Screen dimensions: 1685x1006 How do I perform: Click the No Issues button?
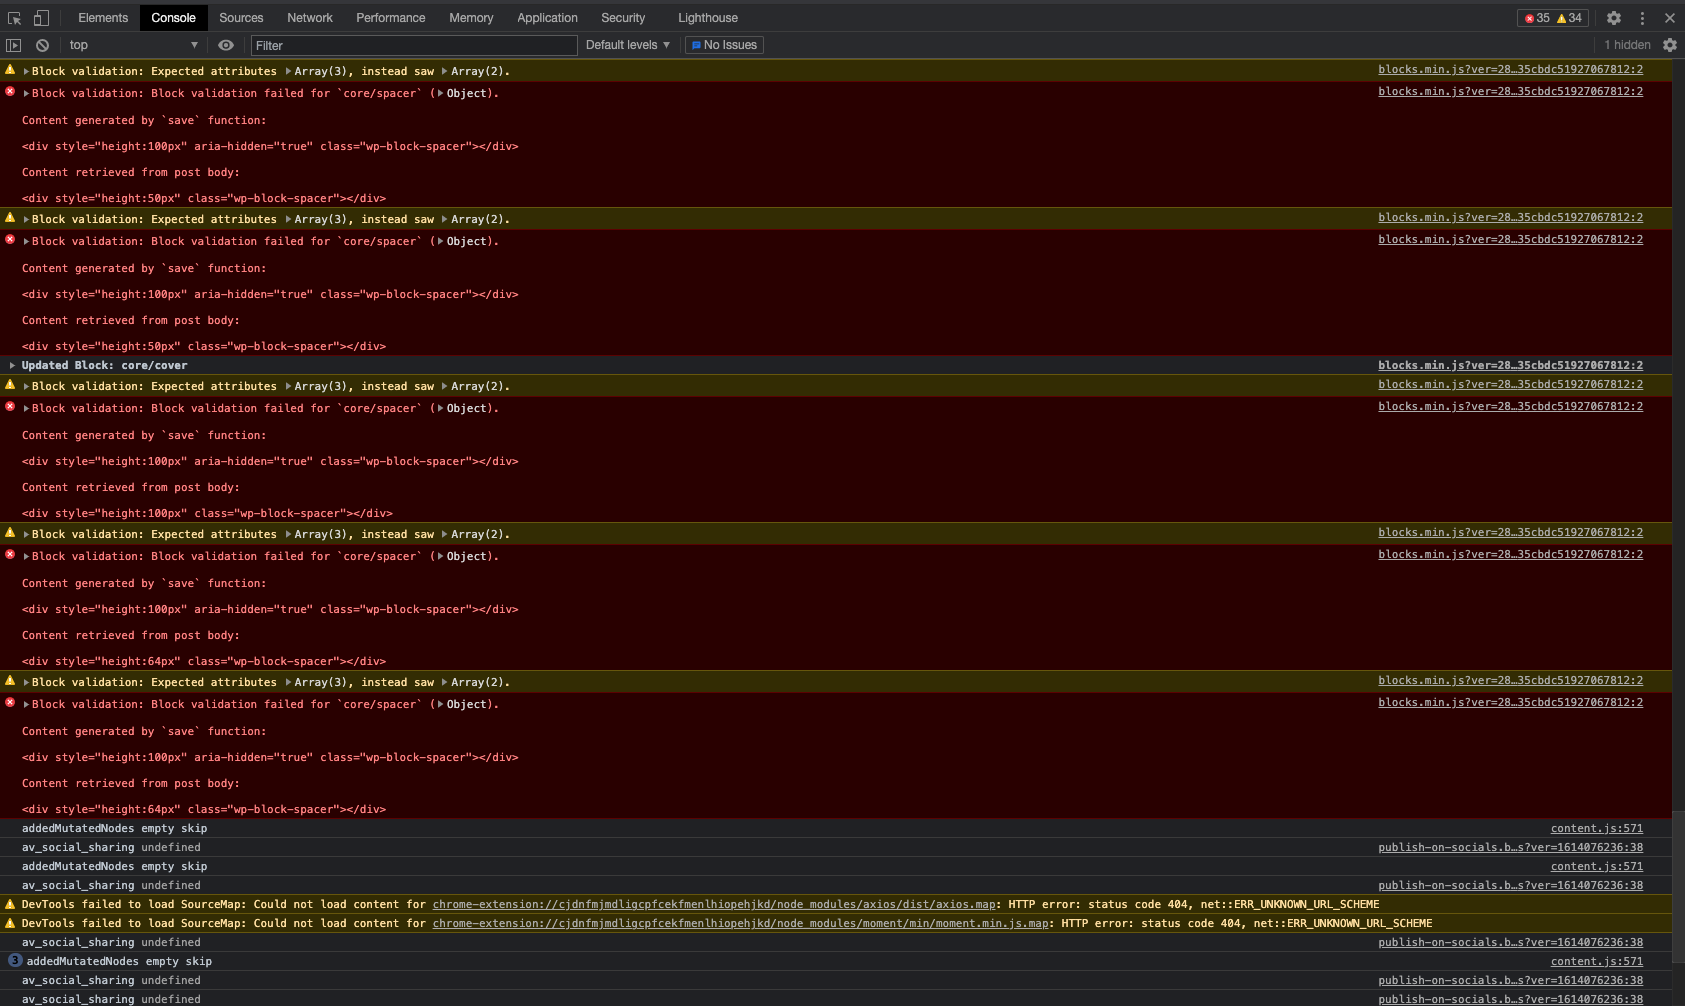tap(725, 45)
